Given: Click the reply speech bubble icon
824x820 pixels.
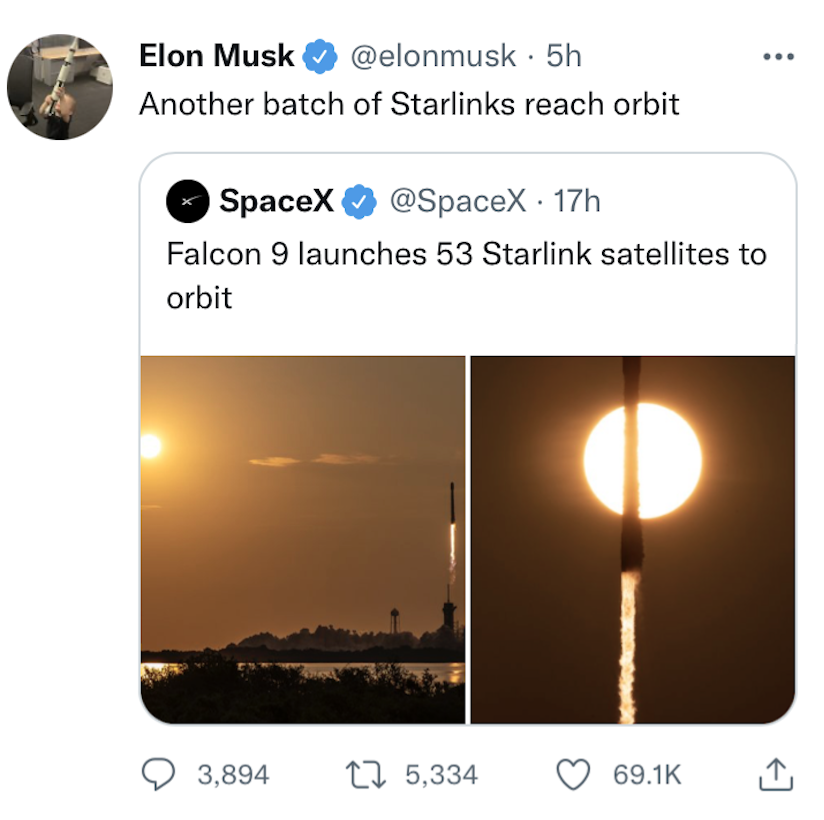Looking at the screenshot, I should point(159,774).
